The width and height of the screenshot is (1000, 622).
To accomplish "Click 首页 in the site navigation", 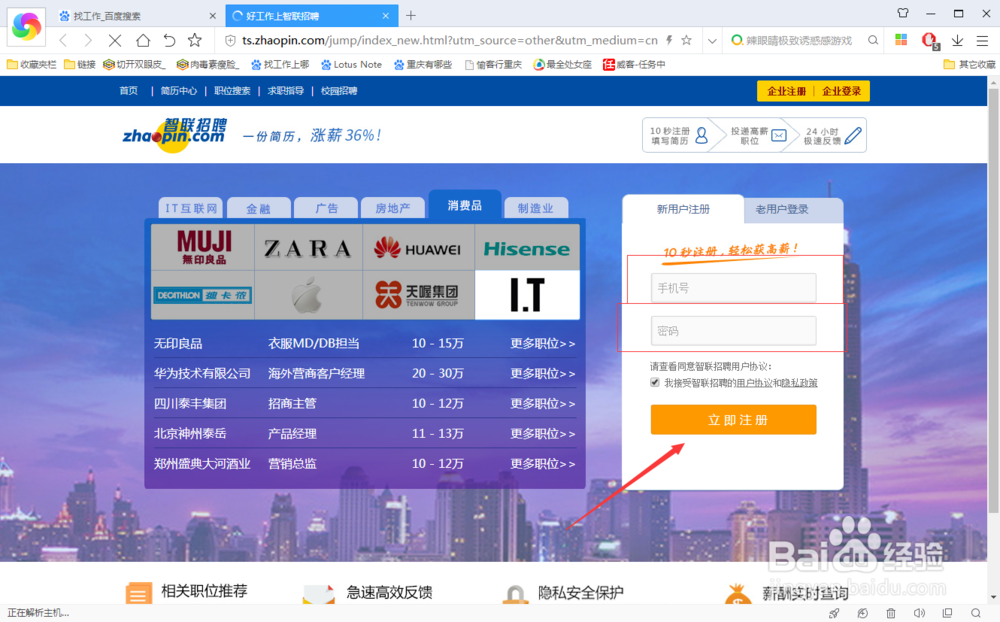I will point(128,91).
